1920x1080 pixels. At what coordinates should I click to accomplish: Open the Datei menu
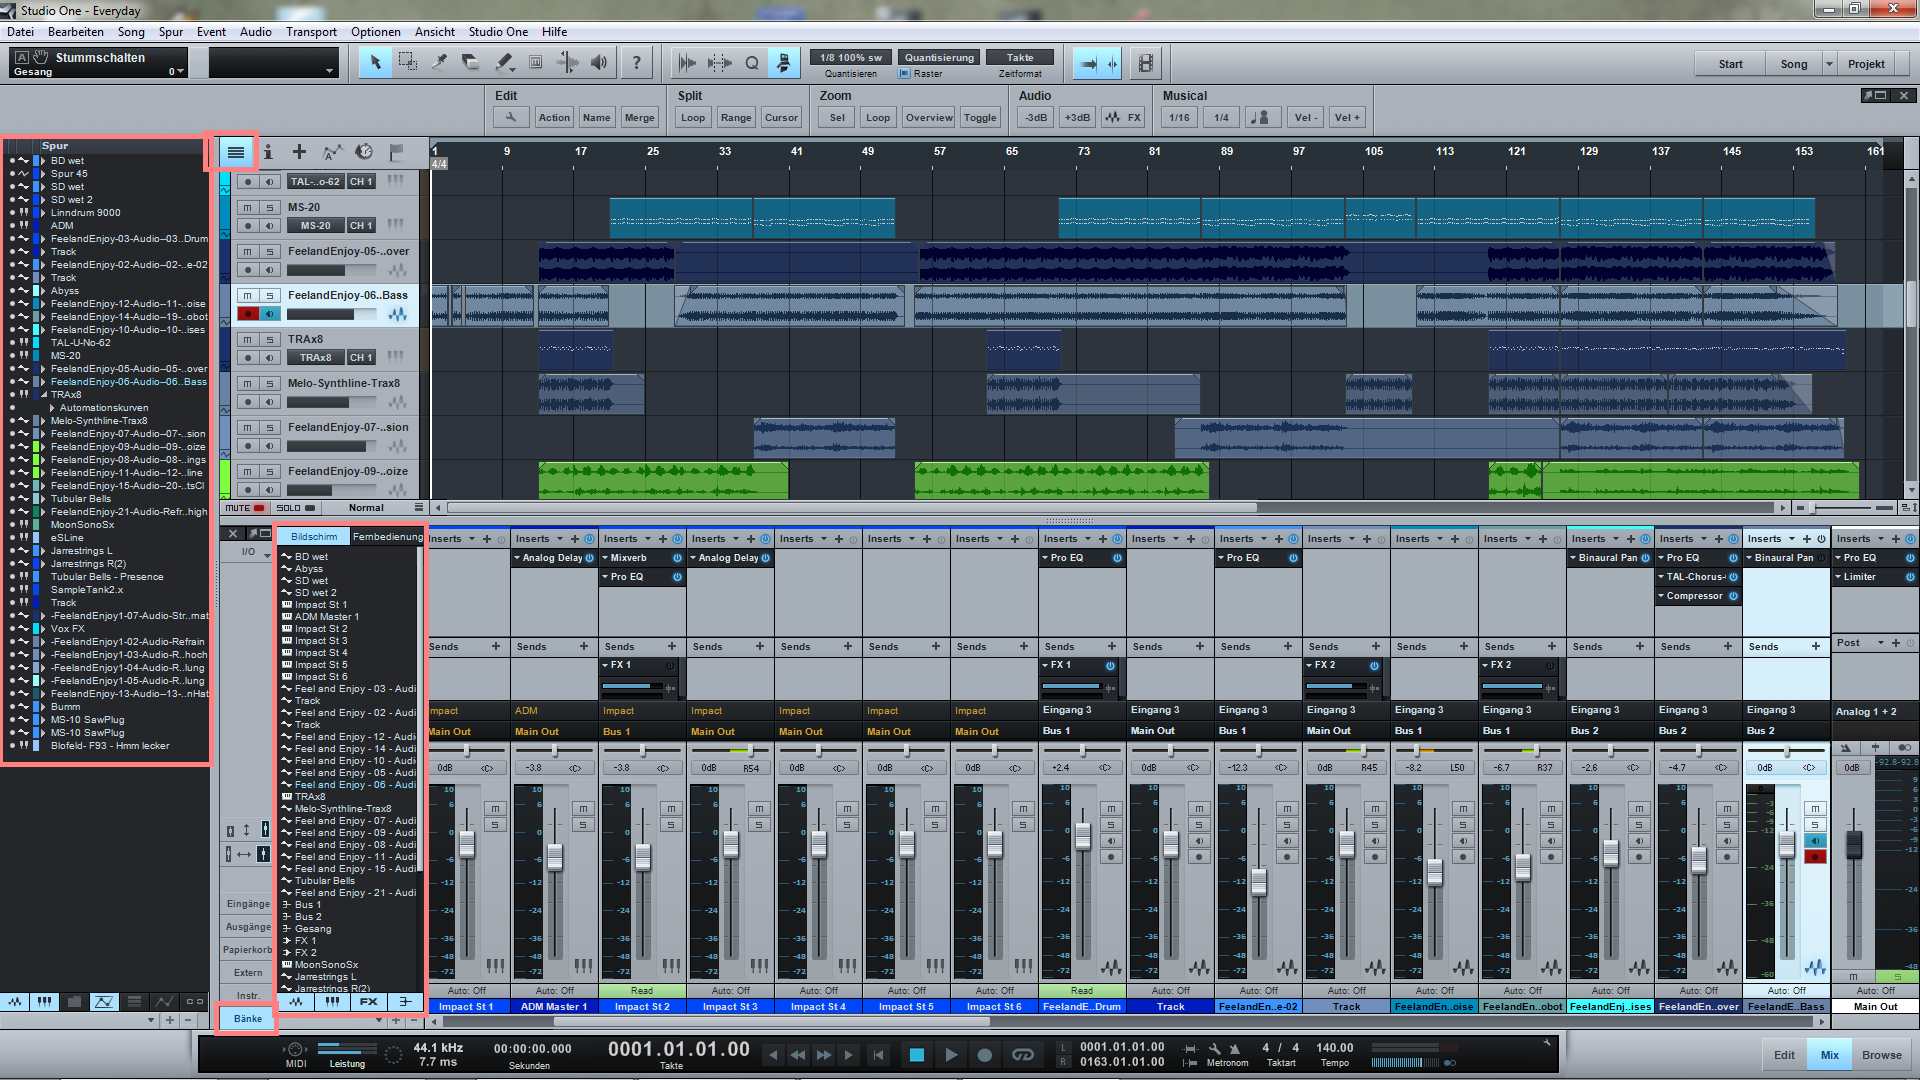[x=20, y=32]
